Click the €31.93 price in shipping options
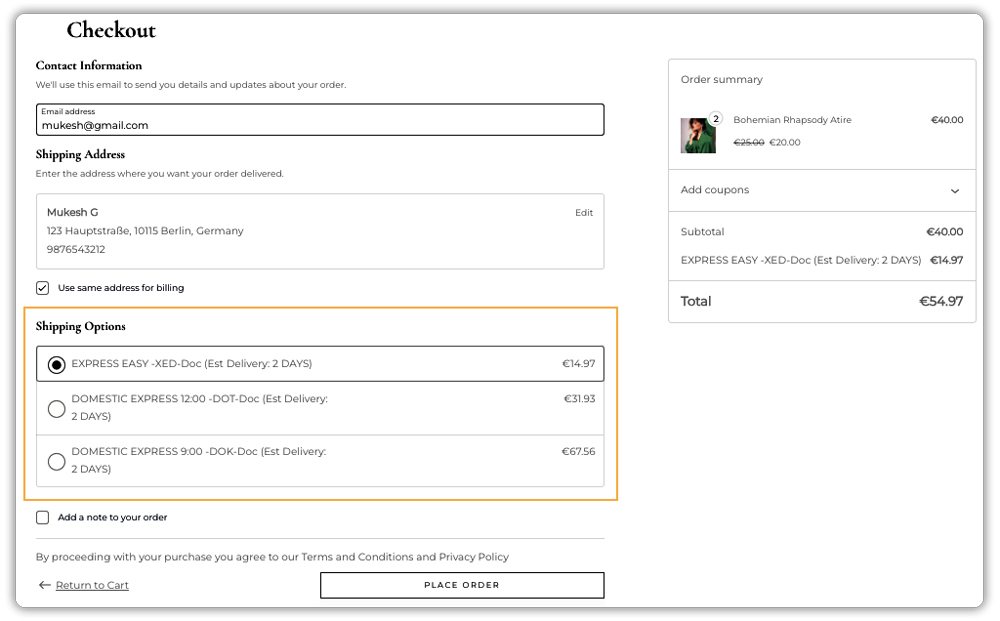The width and height of the screenshot is (1000, 621). (x=579, y=399)
